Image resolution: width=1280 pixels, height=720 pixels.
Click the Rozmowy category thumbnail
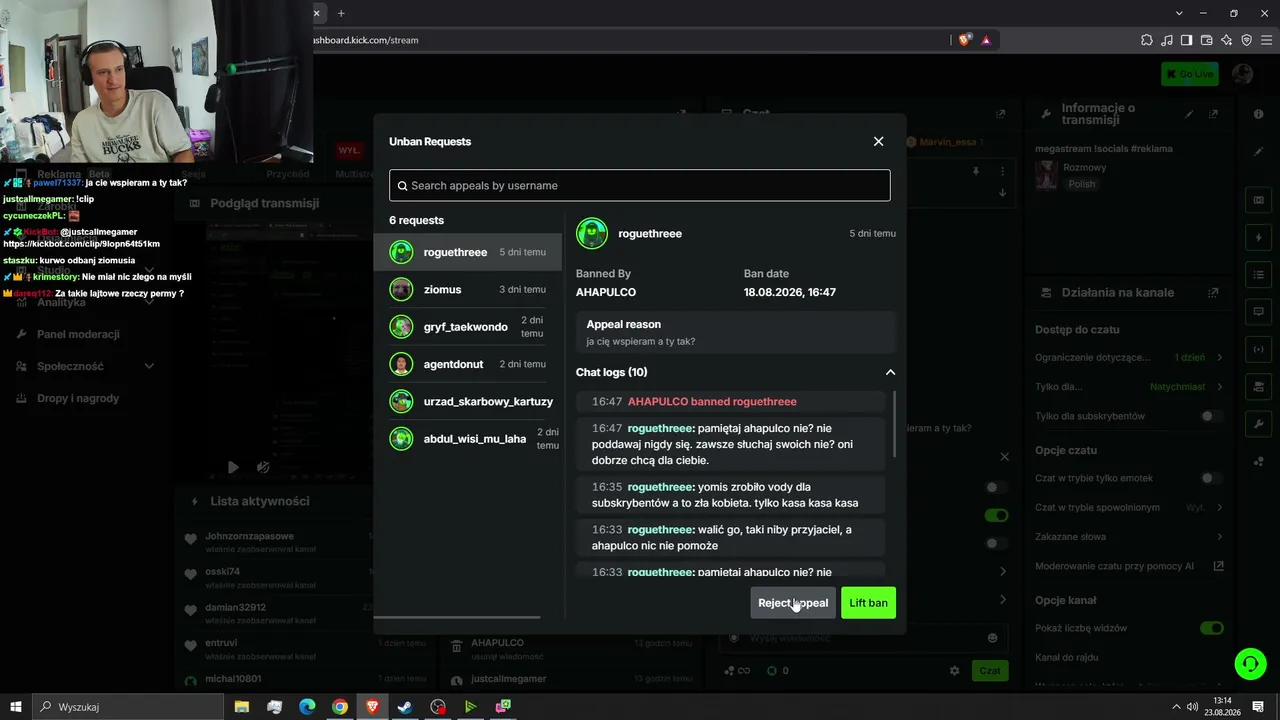click(x=1046, y=175)
